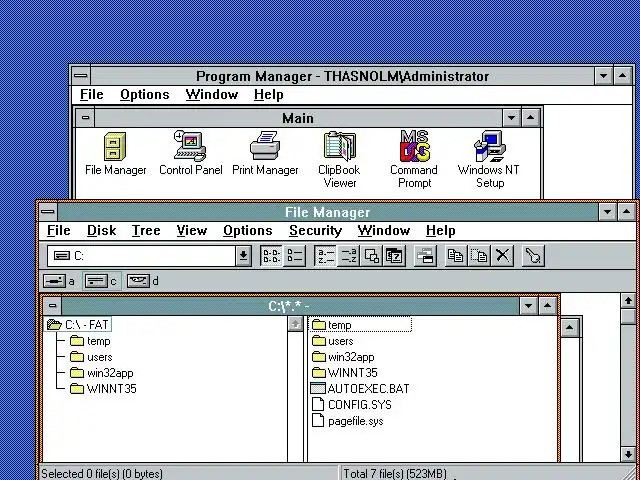Open File Manager icon in Main group
This screenshot has height=480, width=640.
tap(115, 153)
